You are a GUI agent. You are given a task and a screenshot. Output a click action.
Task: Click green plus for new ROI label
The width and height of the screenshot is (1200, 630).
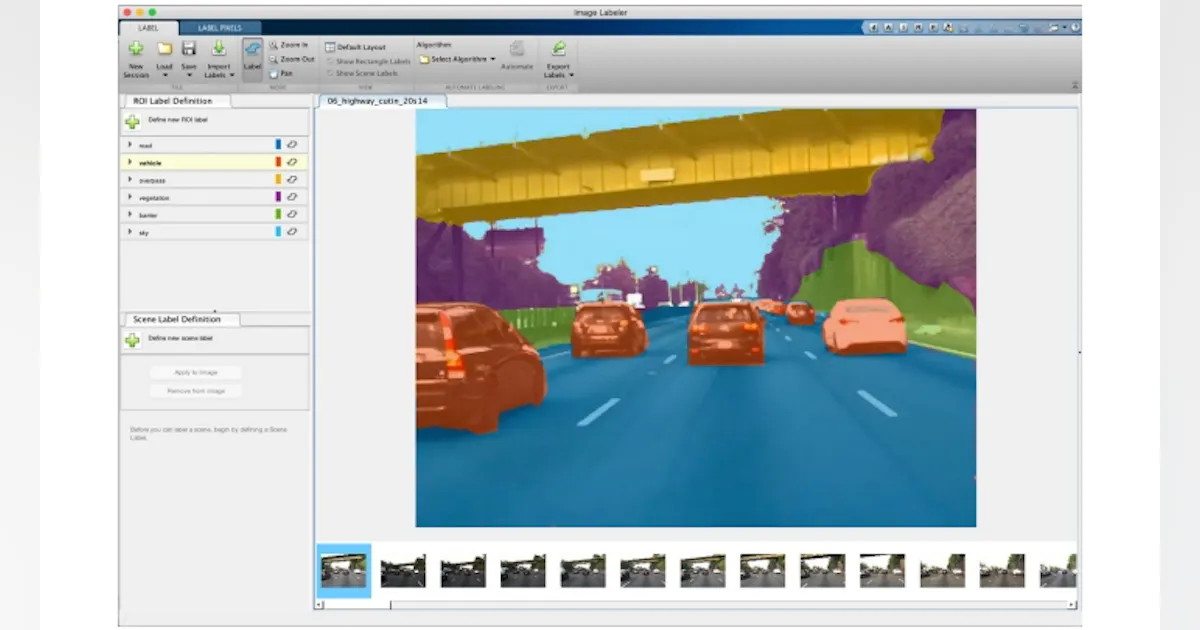132,121
